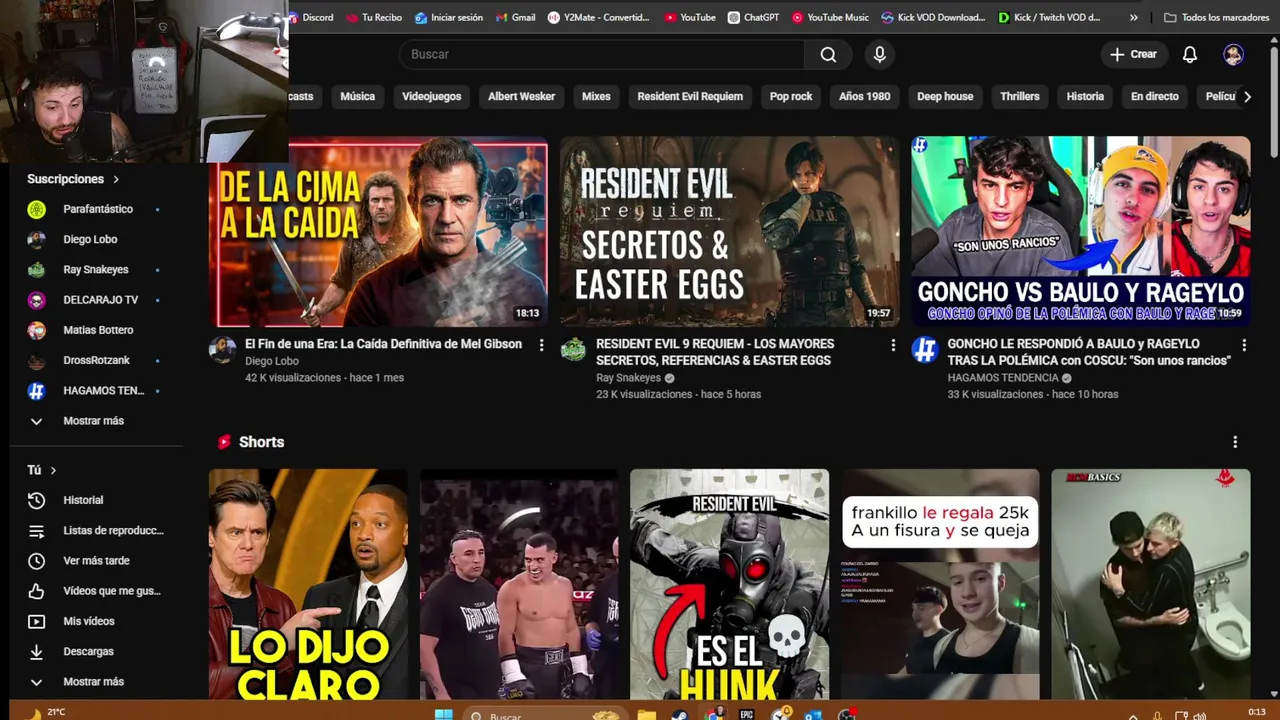Open File Explorer from taskbar
1280x720 pixels.
pyautogui.click(x=646, y=714)
